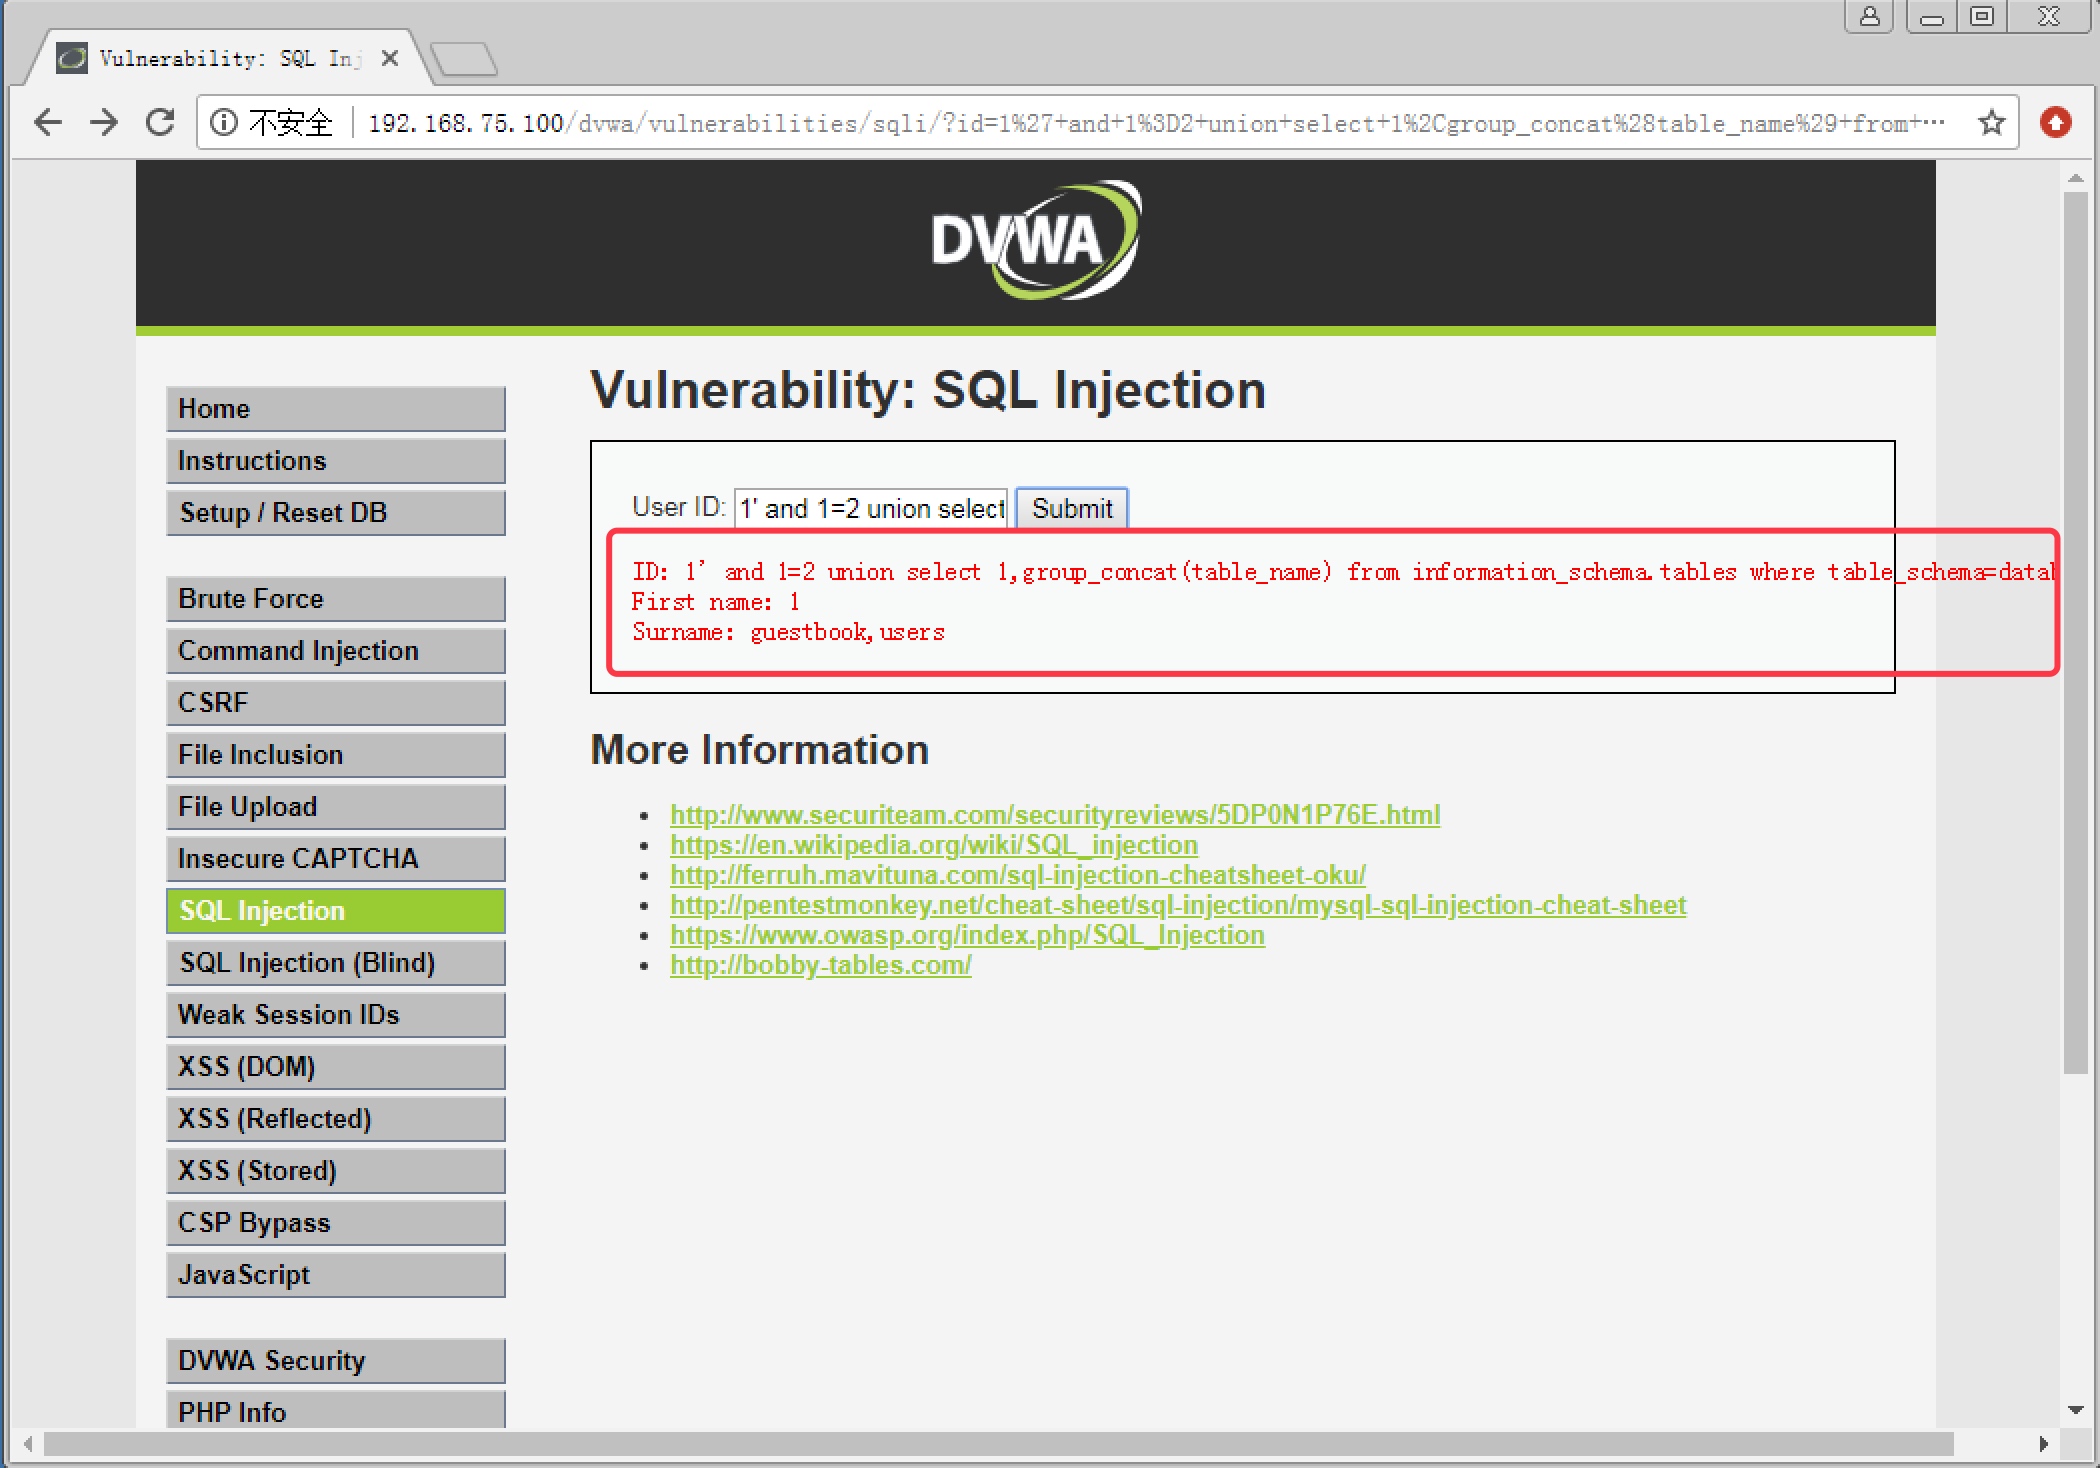Open a new browser tab
The height and width of the screenshot is (1468, 2100).
click(x=464, y=60)
